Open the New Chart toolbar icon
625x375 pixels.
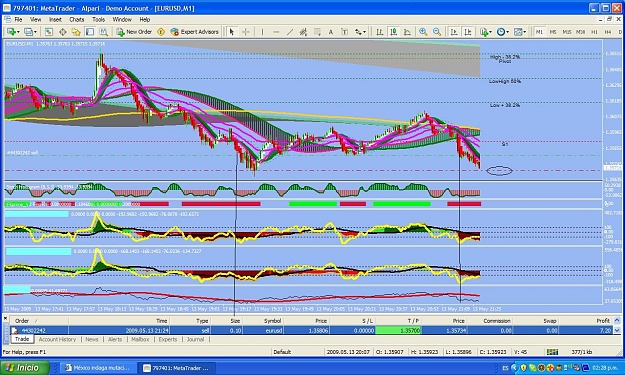click(x=11, y=32)
